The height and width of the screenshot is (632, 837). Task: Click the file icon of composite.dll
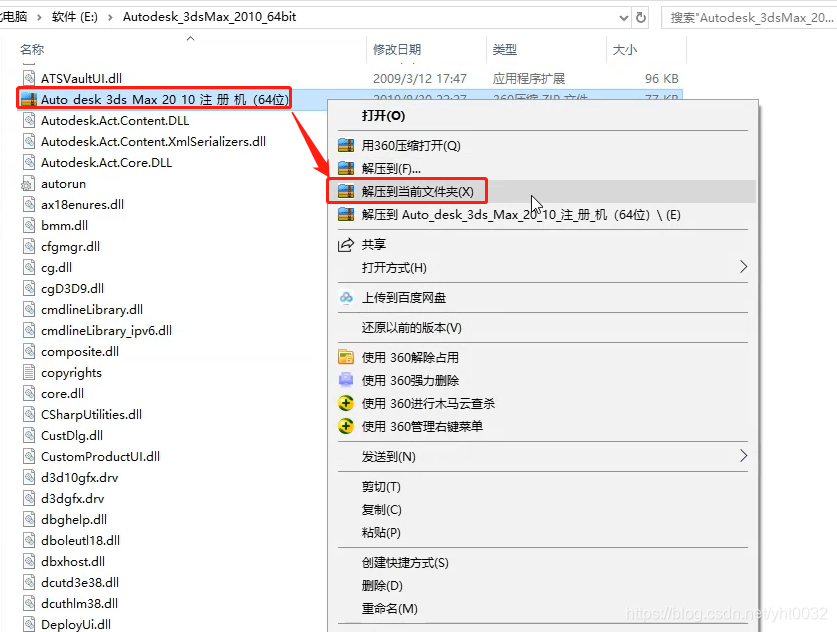click(29, 351)
